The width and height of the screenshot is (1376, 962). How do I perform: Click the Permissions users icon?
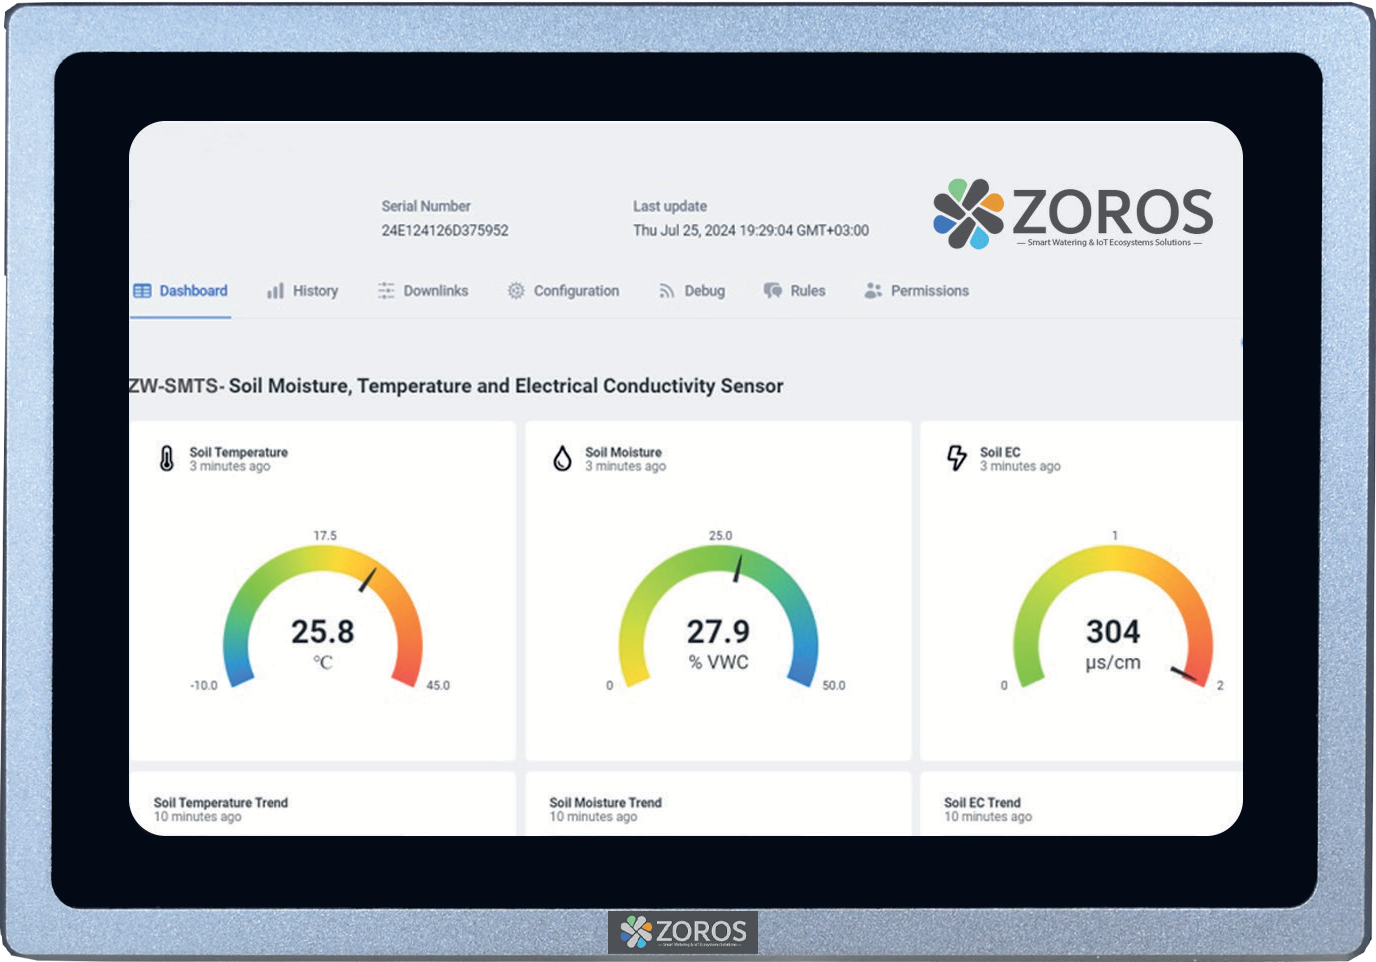872,290
